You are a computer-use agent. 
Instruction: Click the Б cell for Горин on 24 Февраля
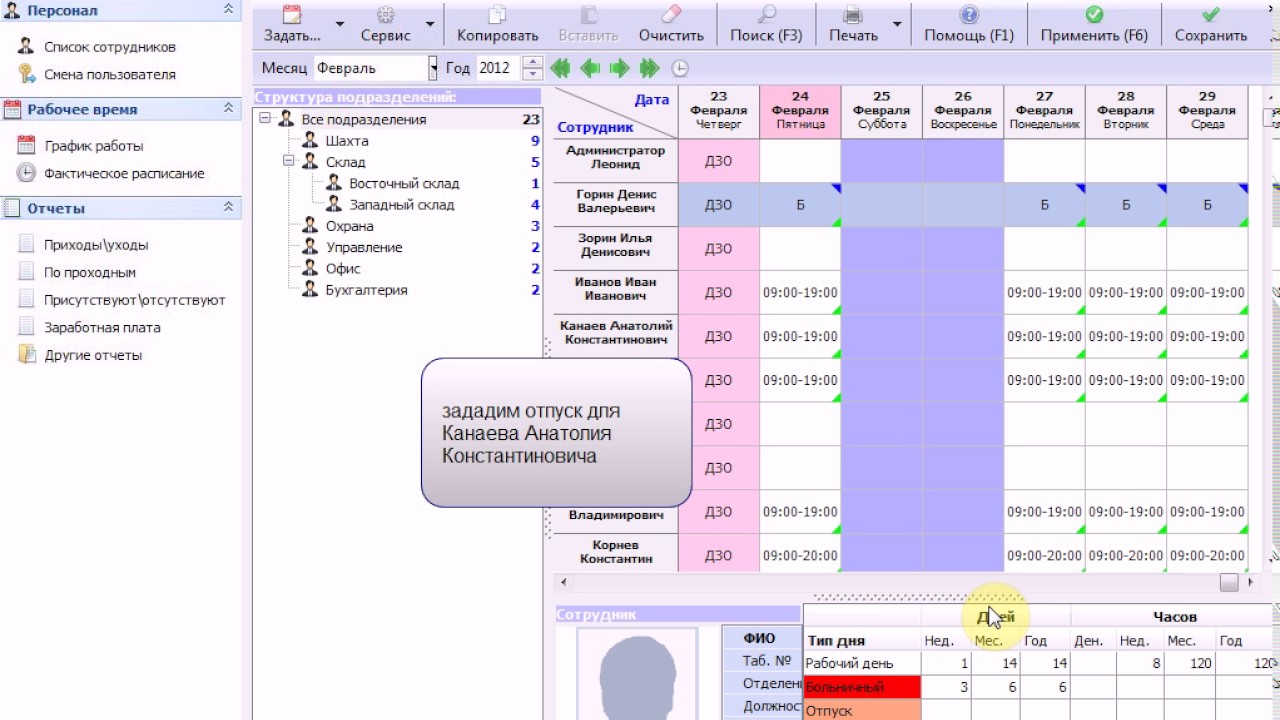[x=800, y=205]
